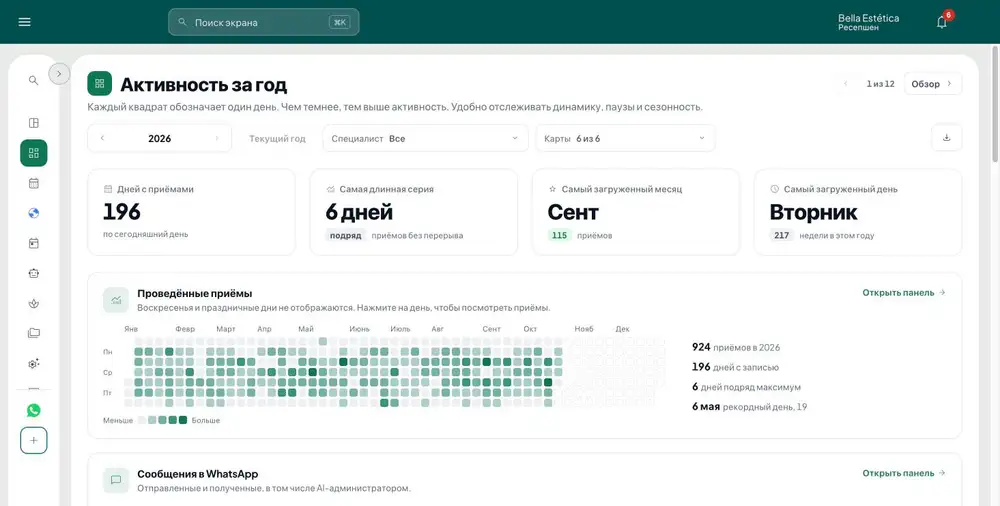The width and height of the screenshot is (1000, 506).
Task: Click the download export icon button
Action: coord(946,138)
